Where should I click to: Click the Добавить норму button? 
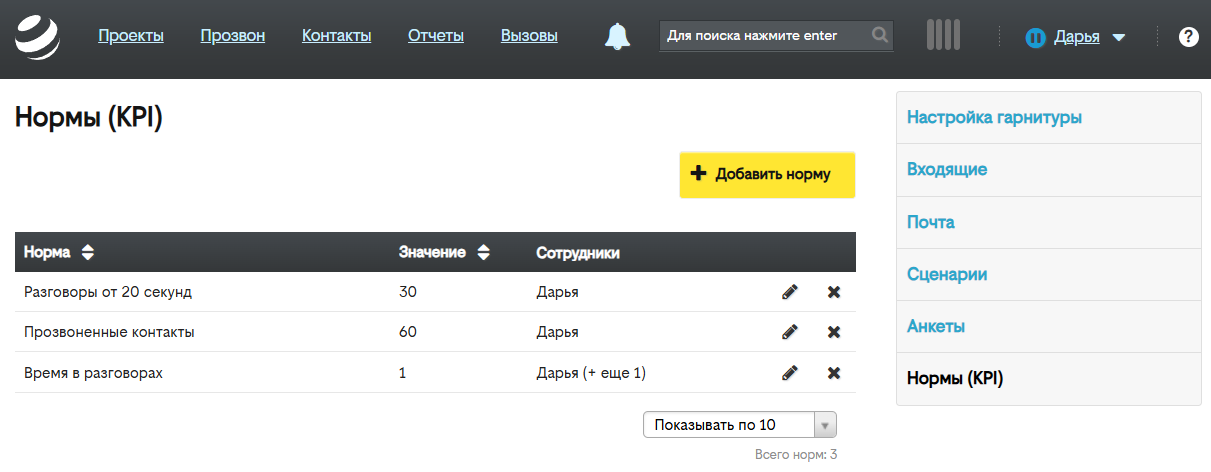(767, 175)
